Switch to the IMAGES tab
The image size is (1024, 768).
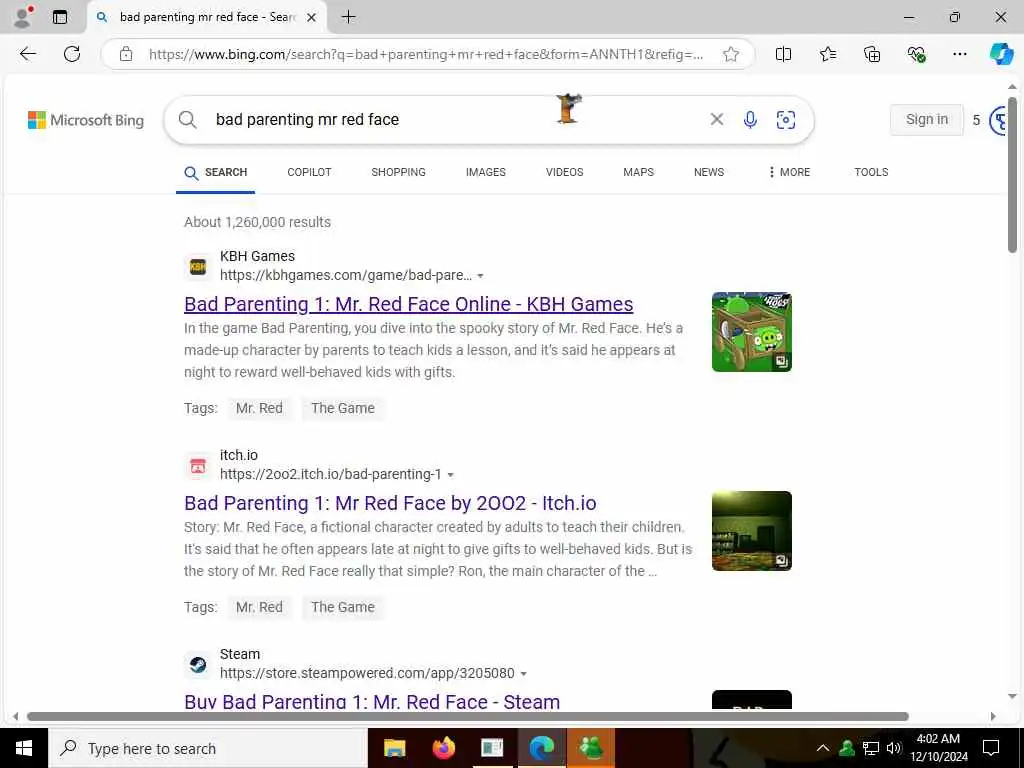[486, 172]
